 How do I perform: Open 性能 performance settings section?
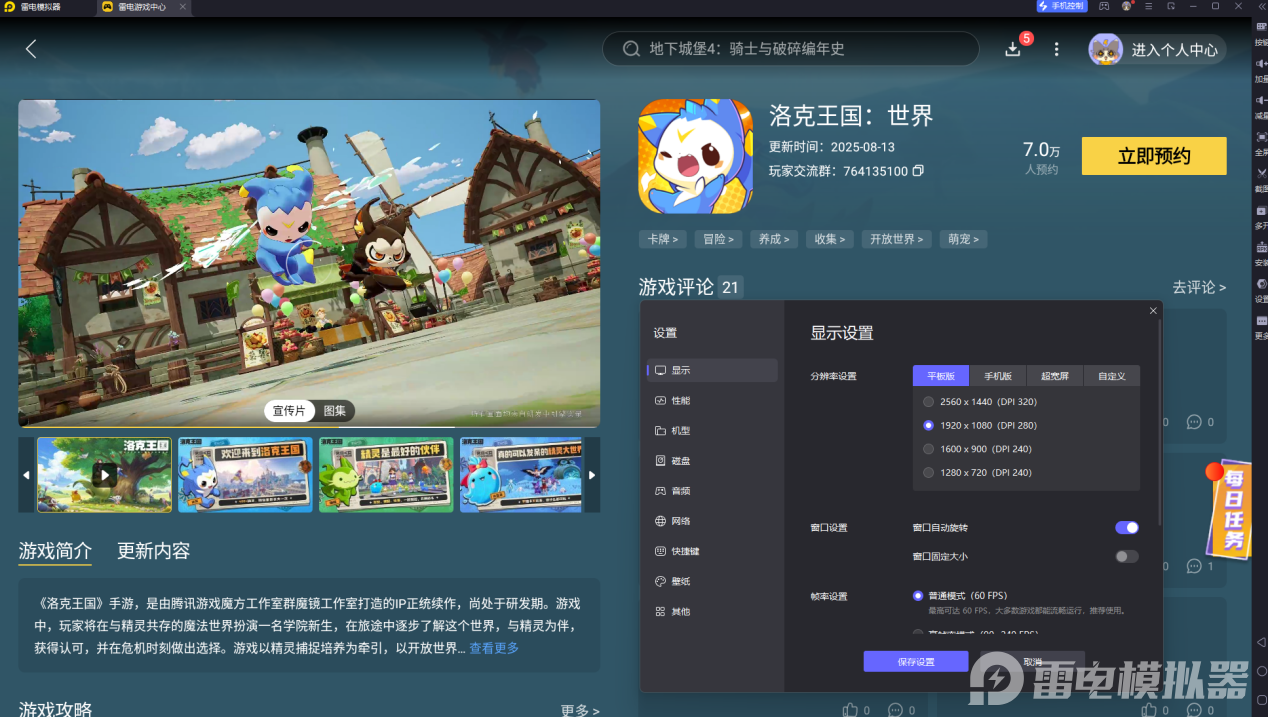point(712,400)
